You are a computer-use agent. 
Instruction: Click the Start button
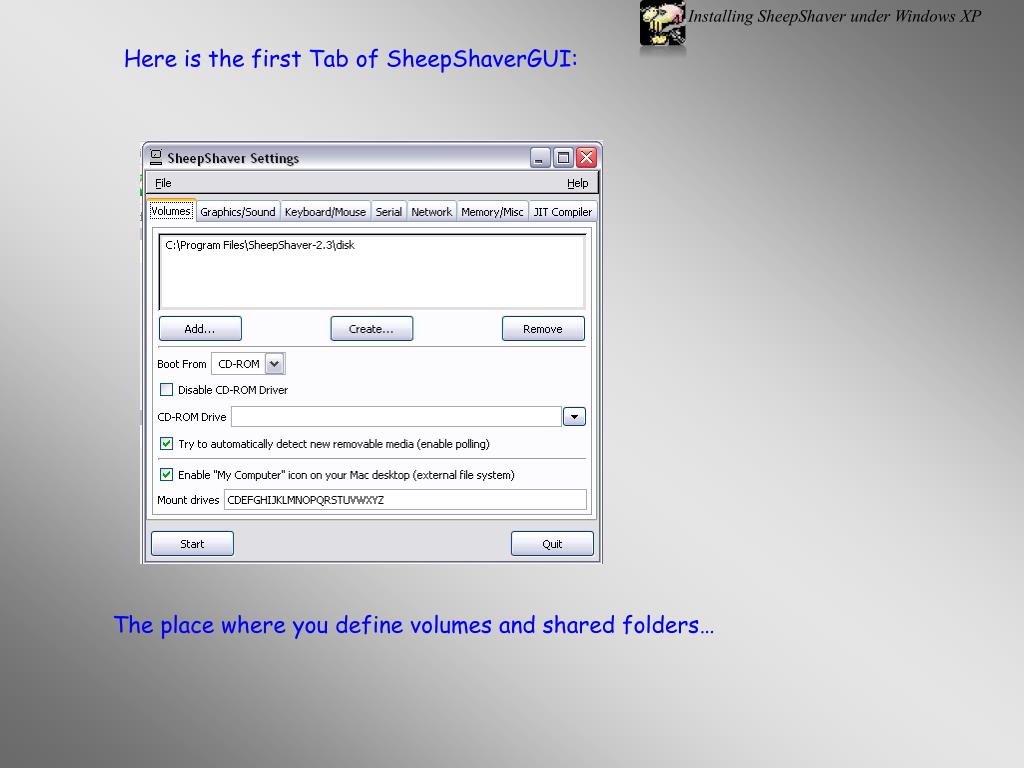click(192, 543)
